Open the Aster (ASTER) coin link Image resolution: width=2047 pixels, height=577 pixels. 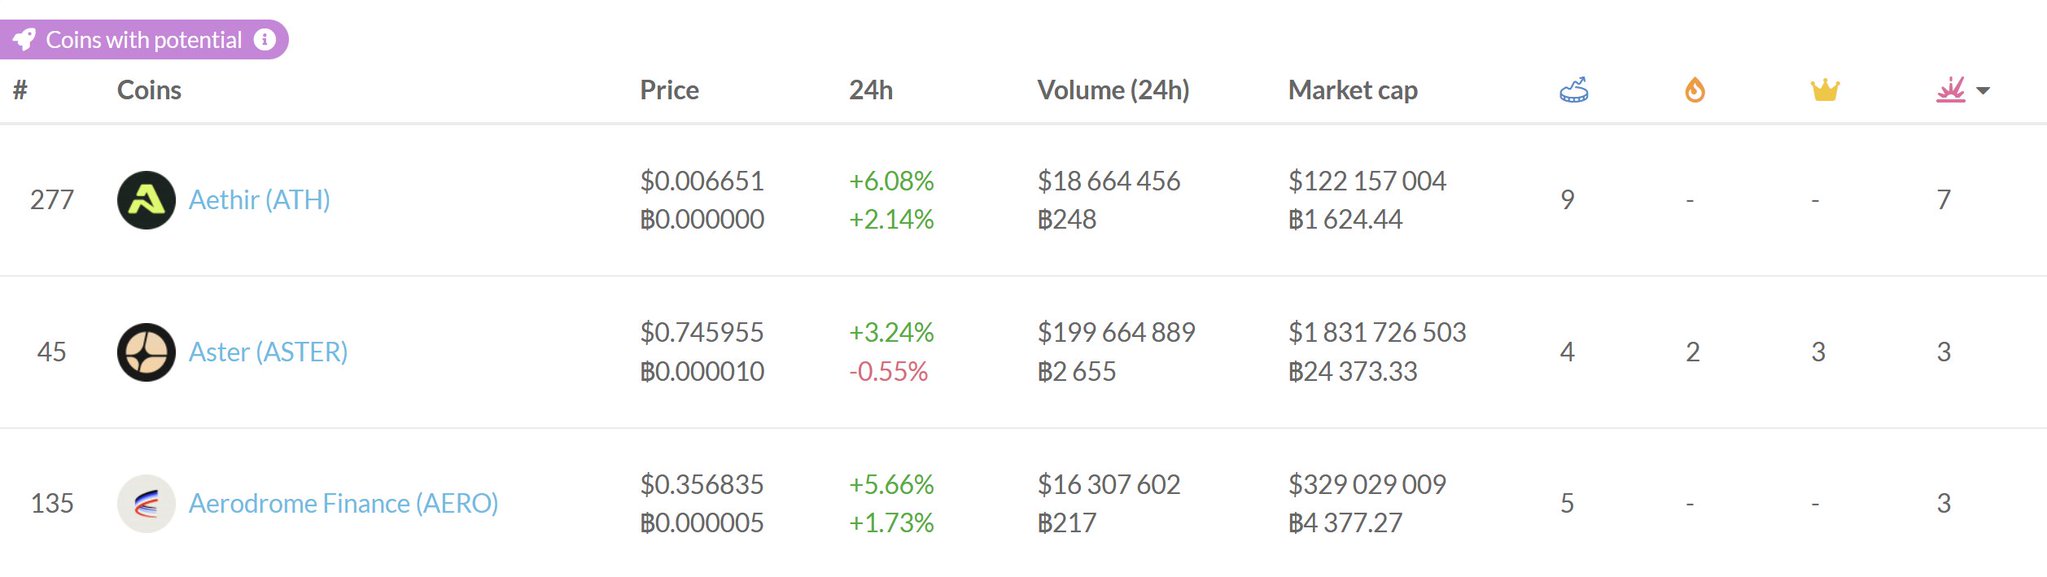pos(268,352)
